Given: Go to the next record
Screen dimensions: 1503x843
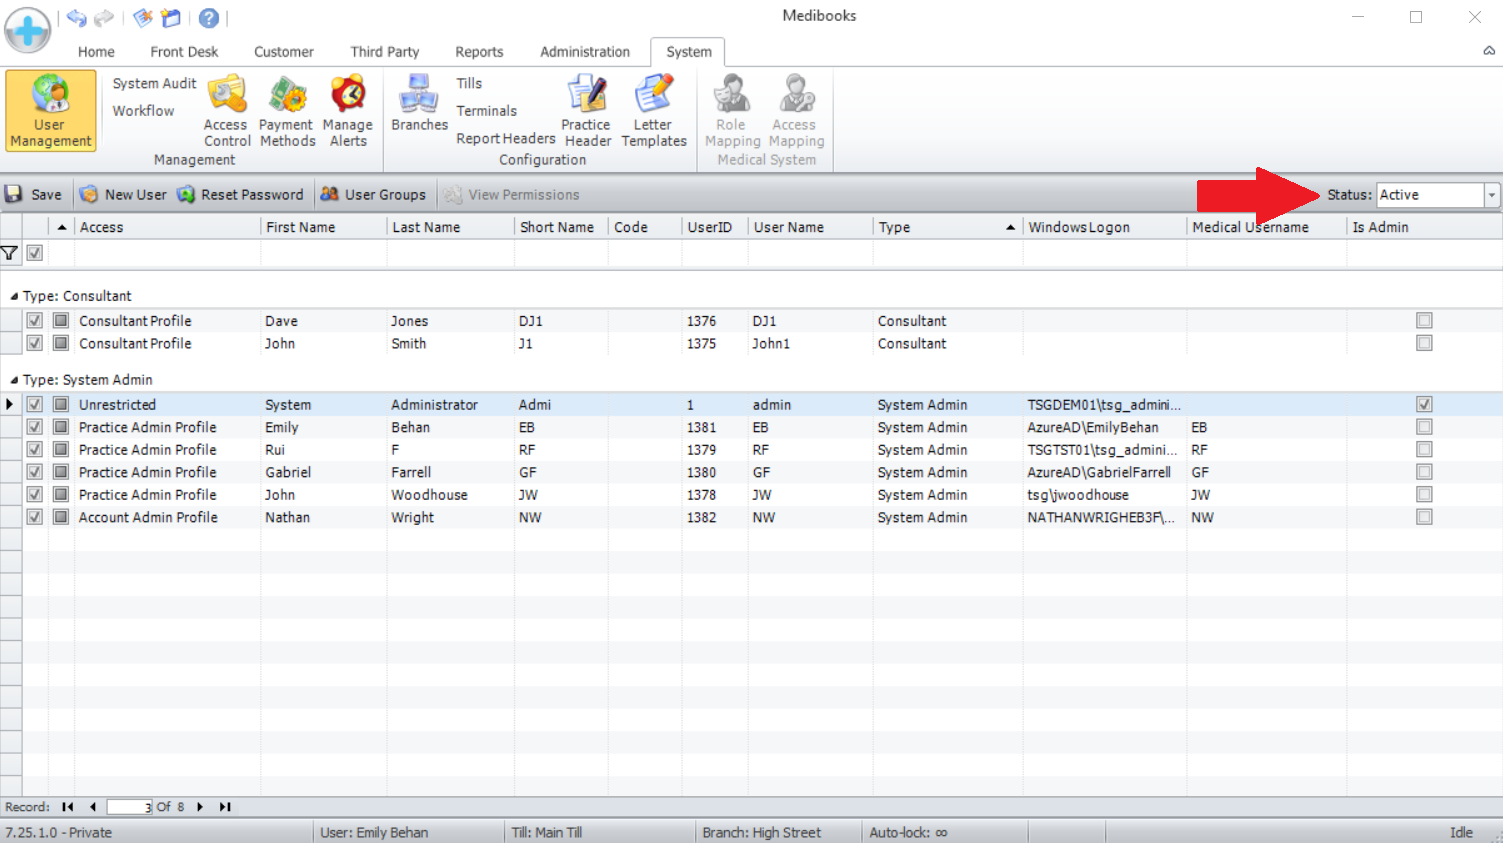Looking at the screenshot, I should pyautogui.click(x=200, y=807).
